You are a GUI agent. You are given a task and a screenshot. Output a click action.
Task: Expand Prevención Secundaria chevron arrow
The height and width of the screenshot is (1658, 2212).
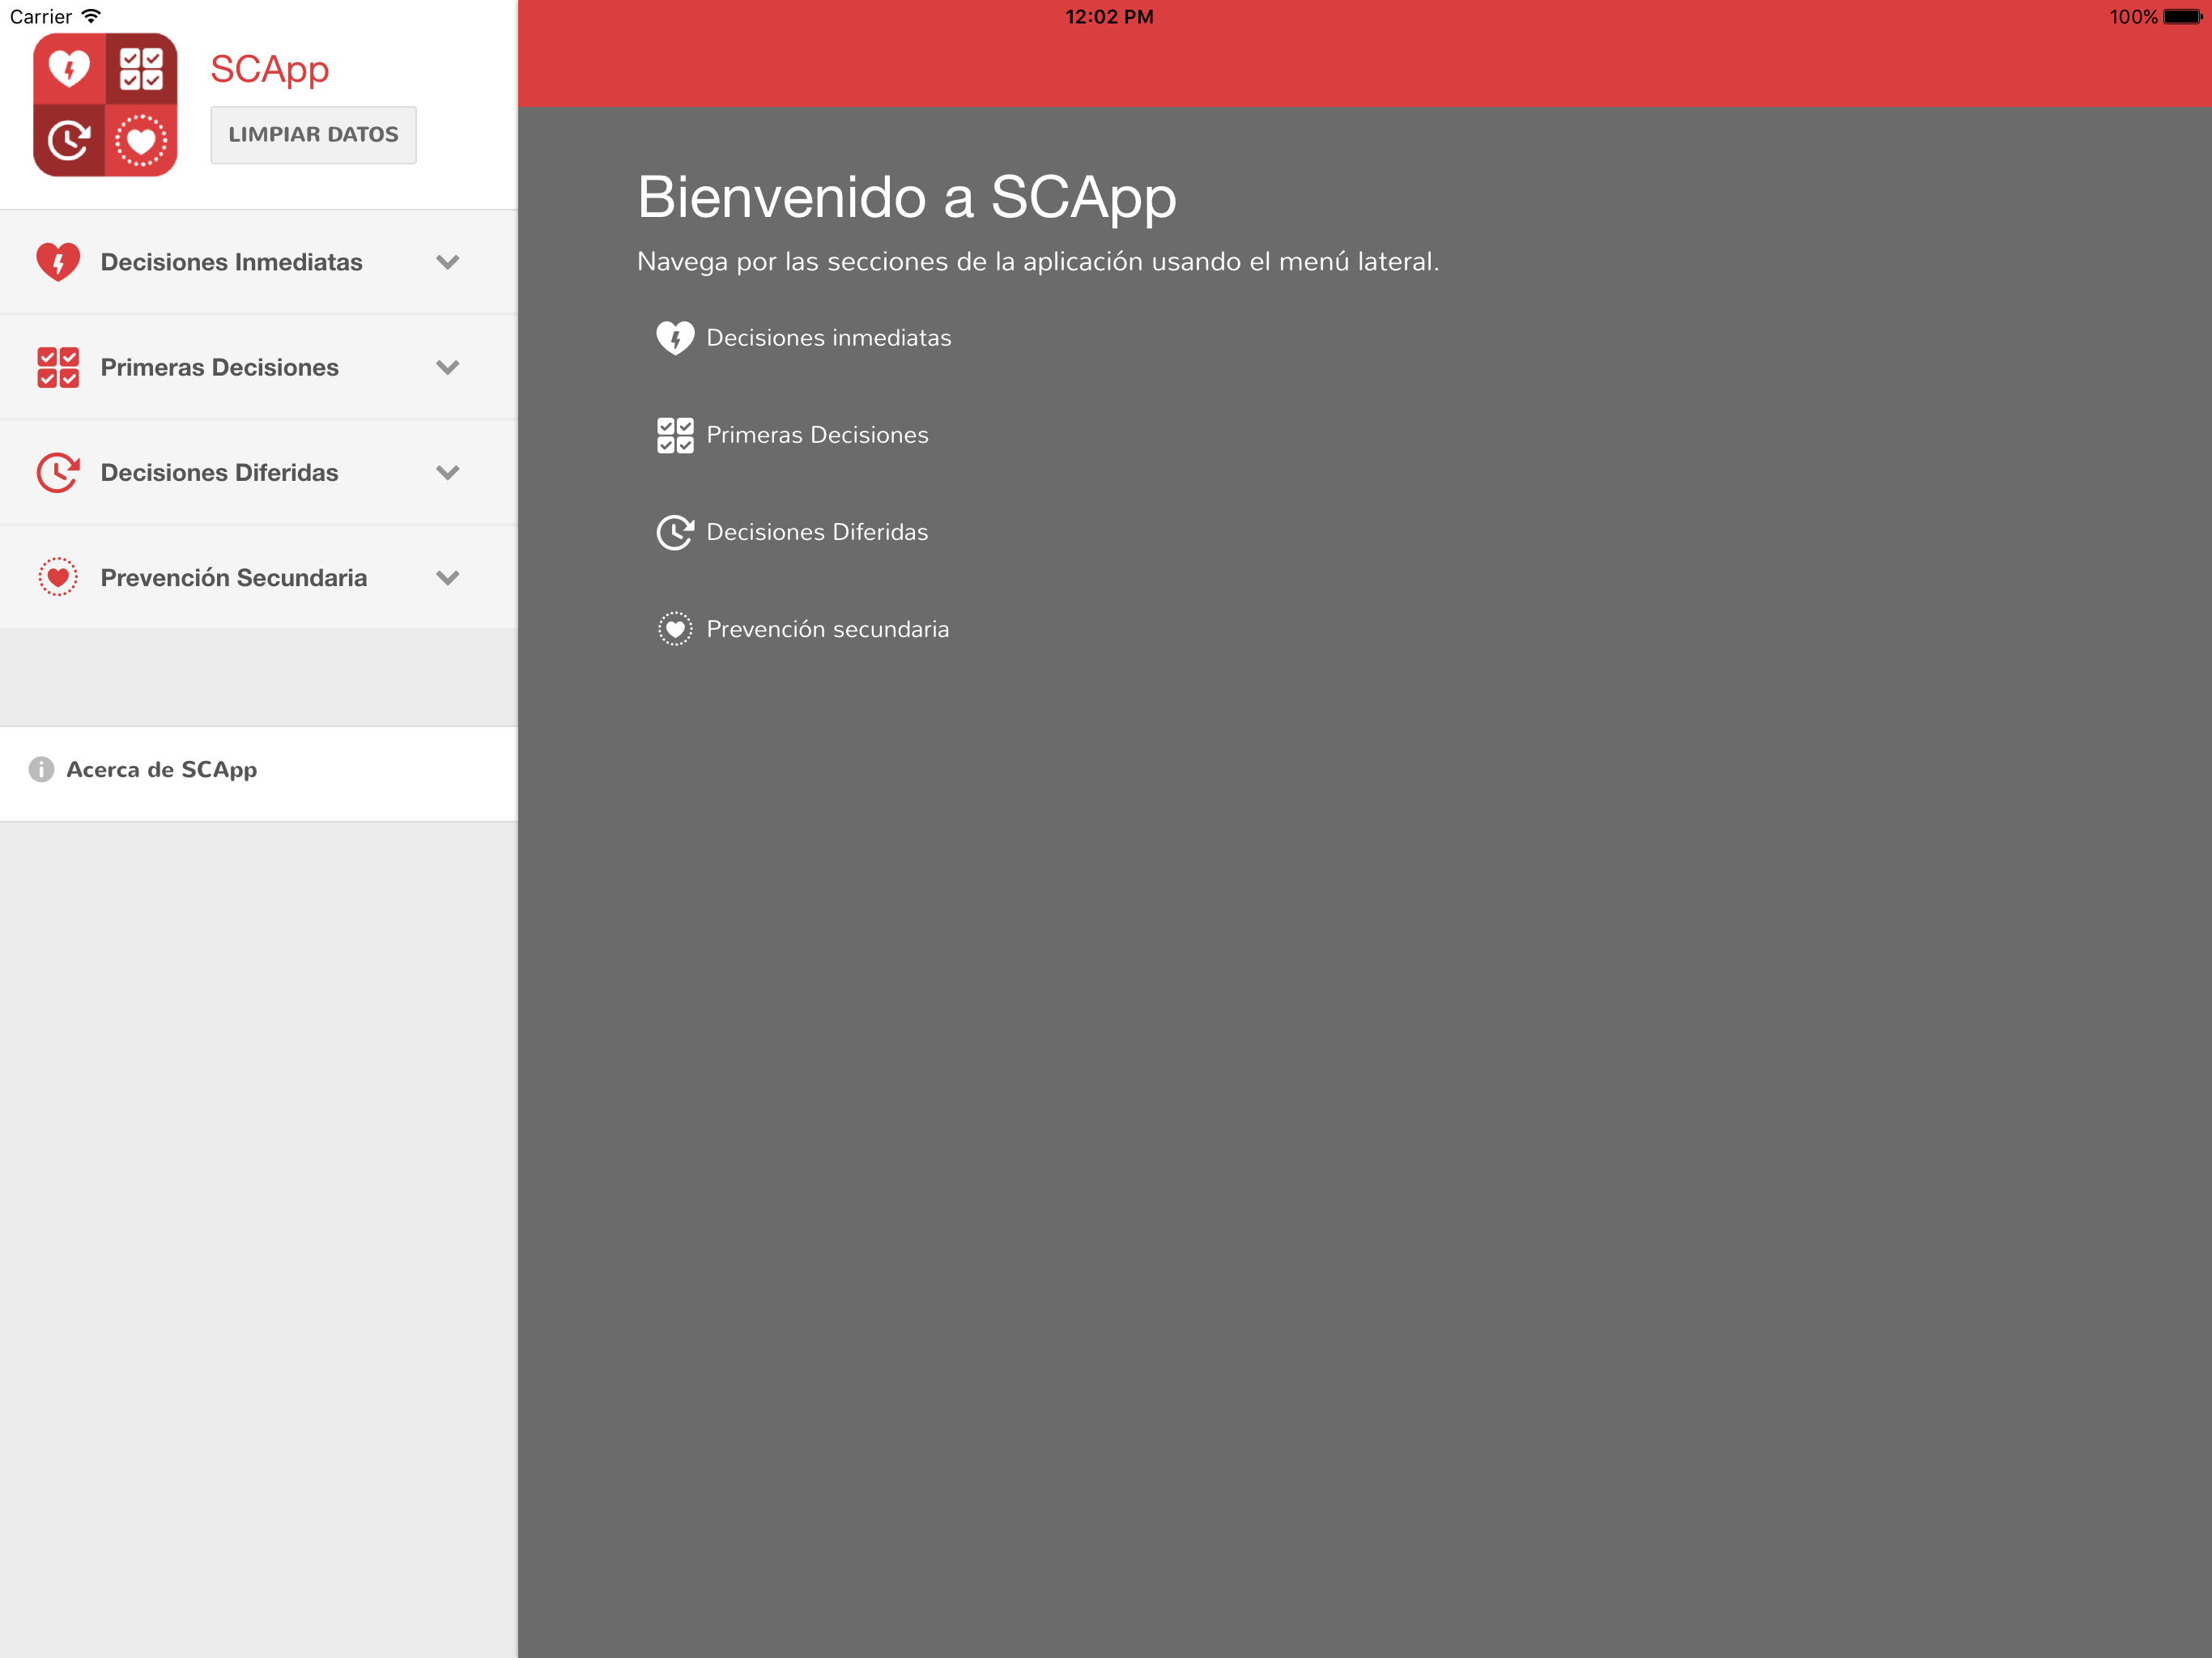click(x=447, y=577)
